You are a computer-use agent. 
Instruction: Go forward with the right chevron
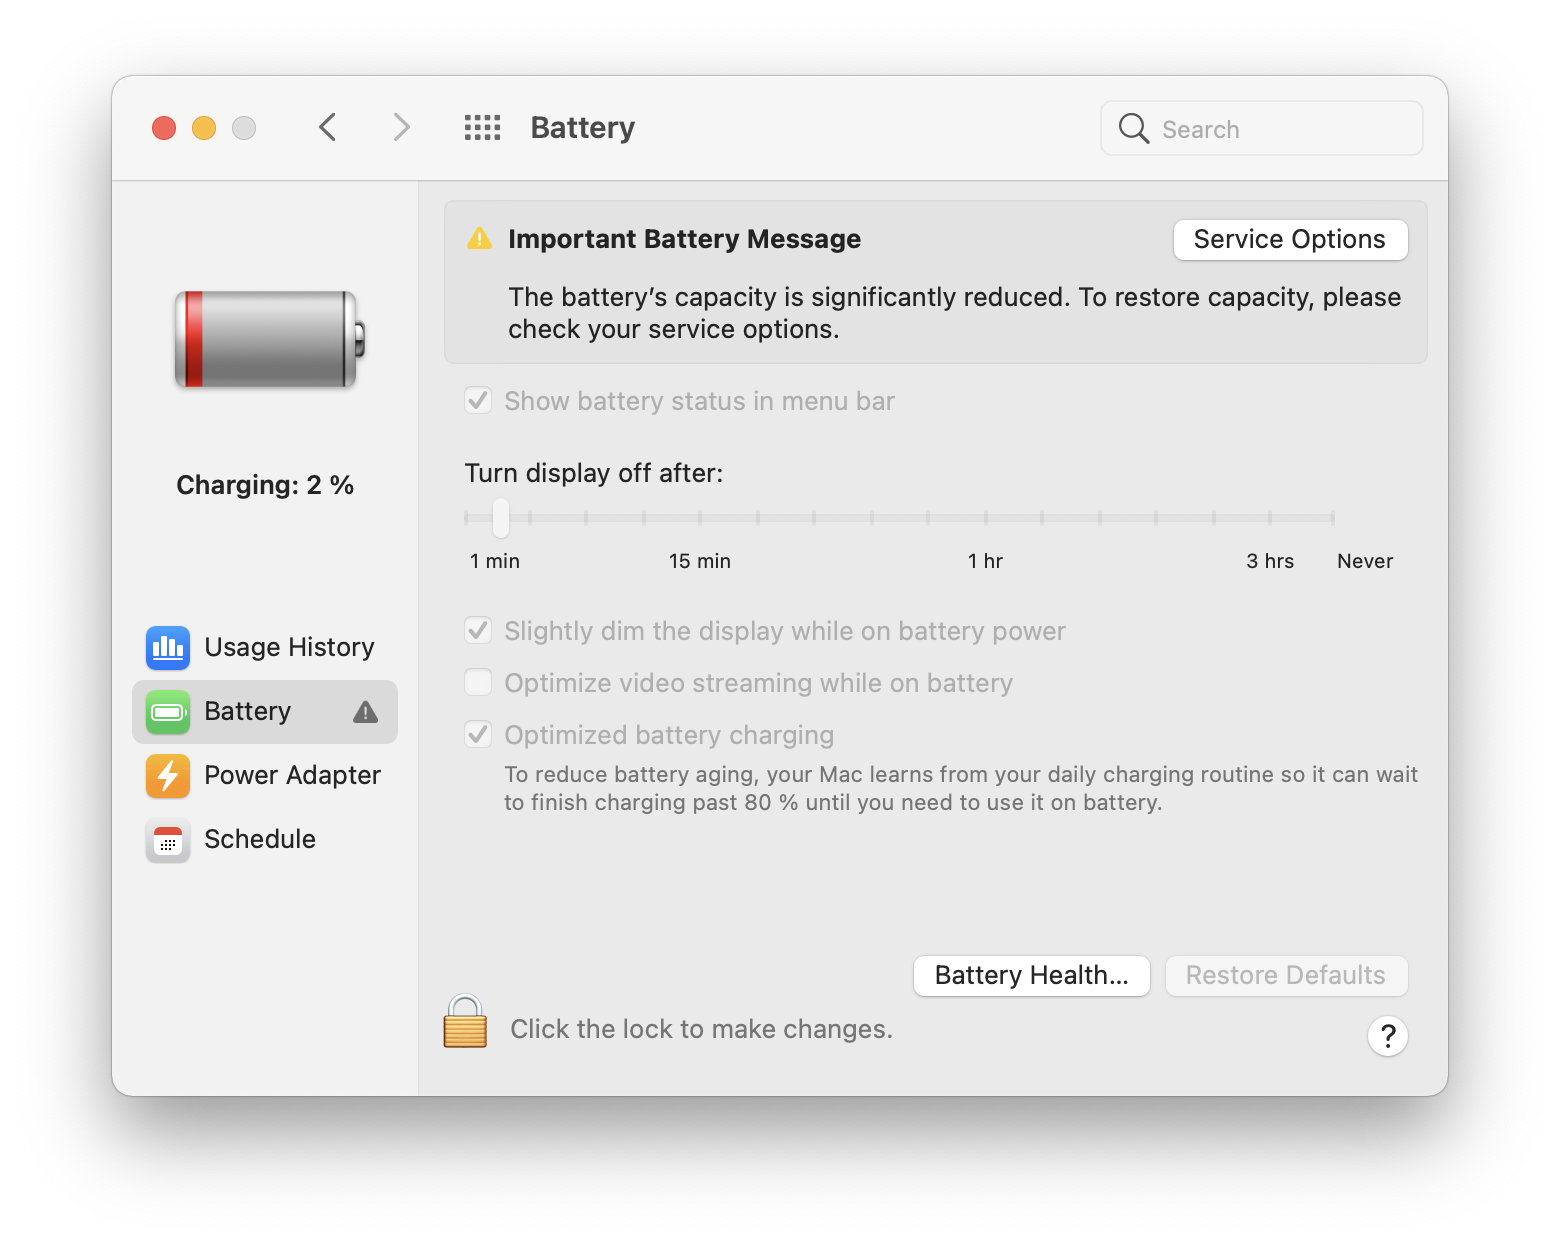401,128
